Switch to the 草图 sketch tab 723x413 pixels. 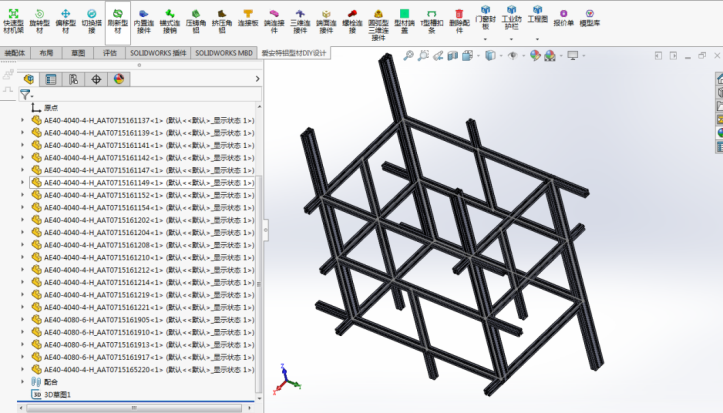[78, 53]
